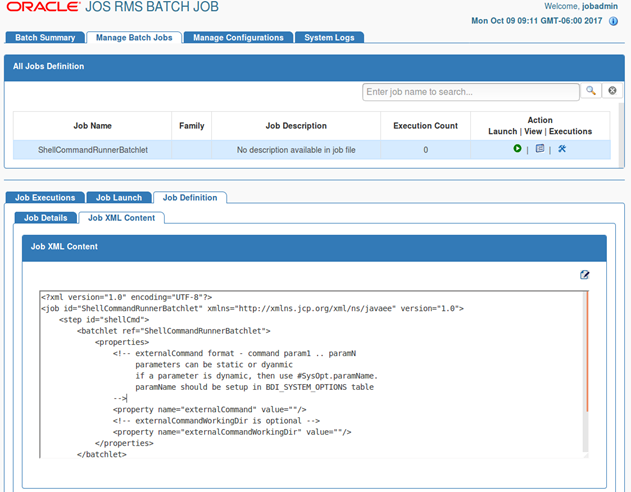Click 'No description available in job file' cell

(296, 150)
